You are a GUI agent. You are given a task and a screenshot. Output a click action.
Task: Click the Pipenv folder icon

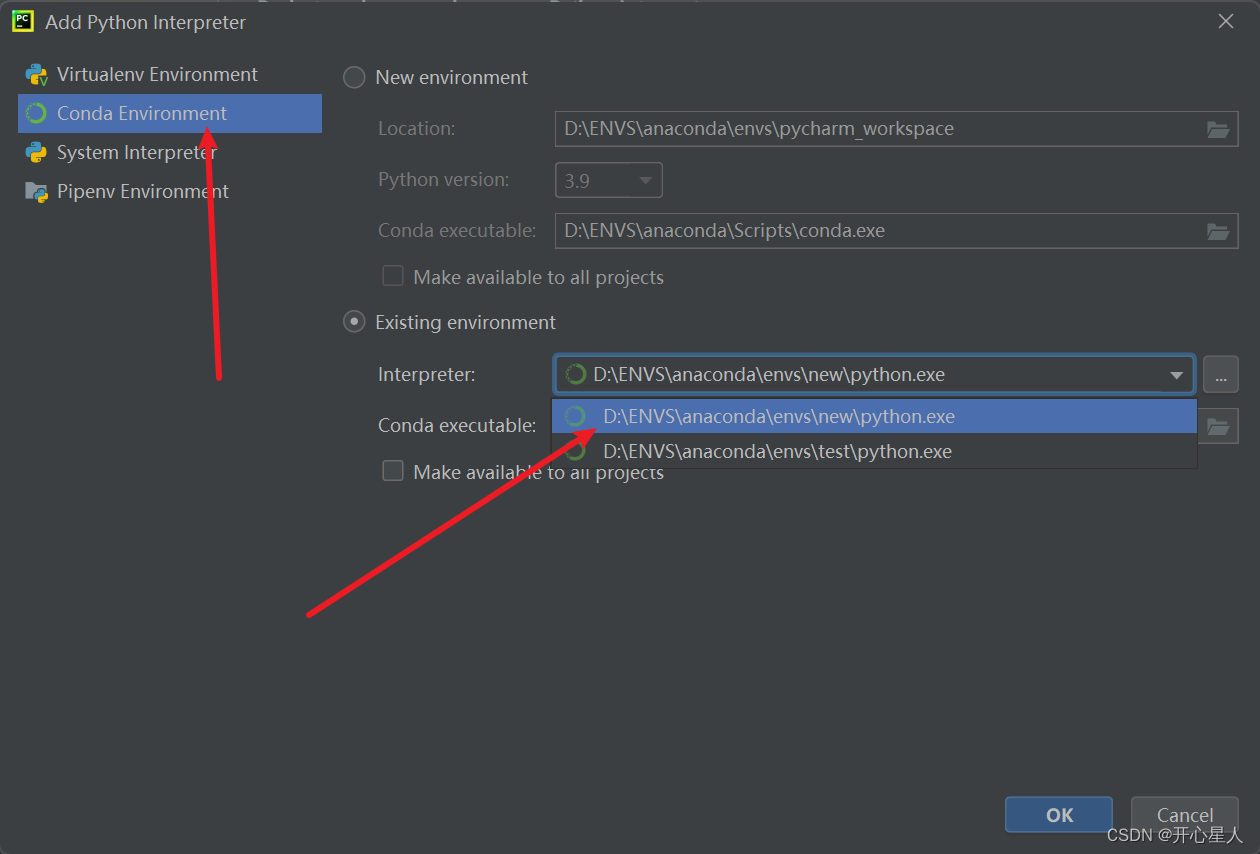37,192
